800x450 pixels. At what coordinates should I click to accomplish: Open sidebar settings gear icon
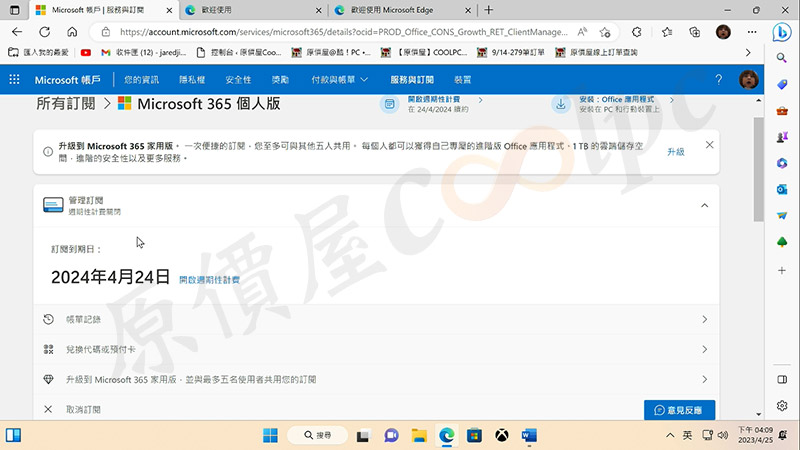coord(782,406)
